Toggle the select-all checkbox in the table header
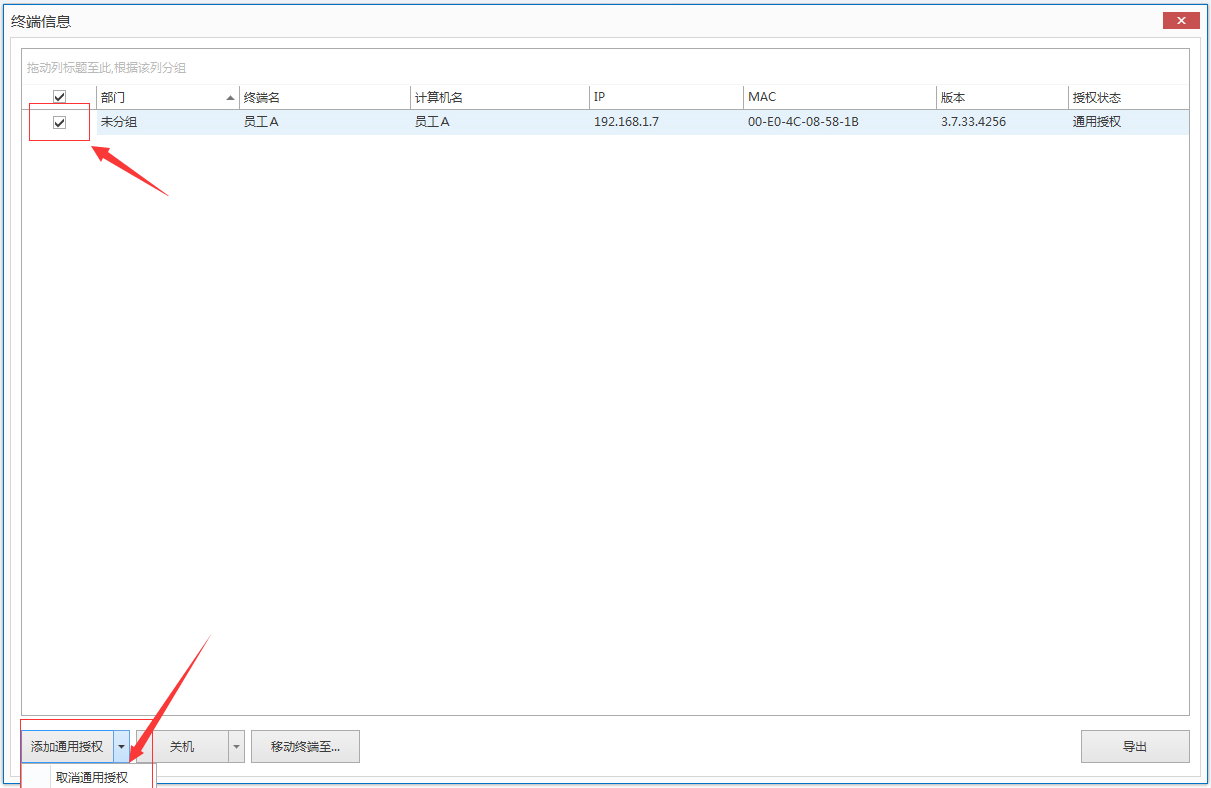Screen dimensions: 1211x788 (x=59, y=97)
